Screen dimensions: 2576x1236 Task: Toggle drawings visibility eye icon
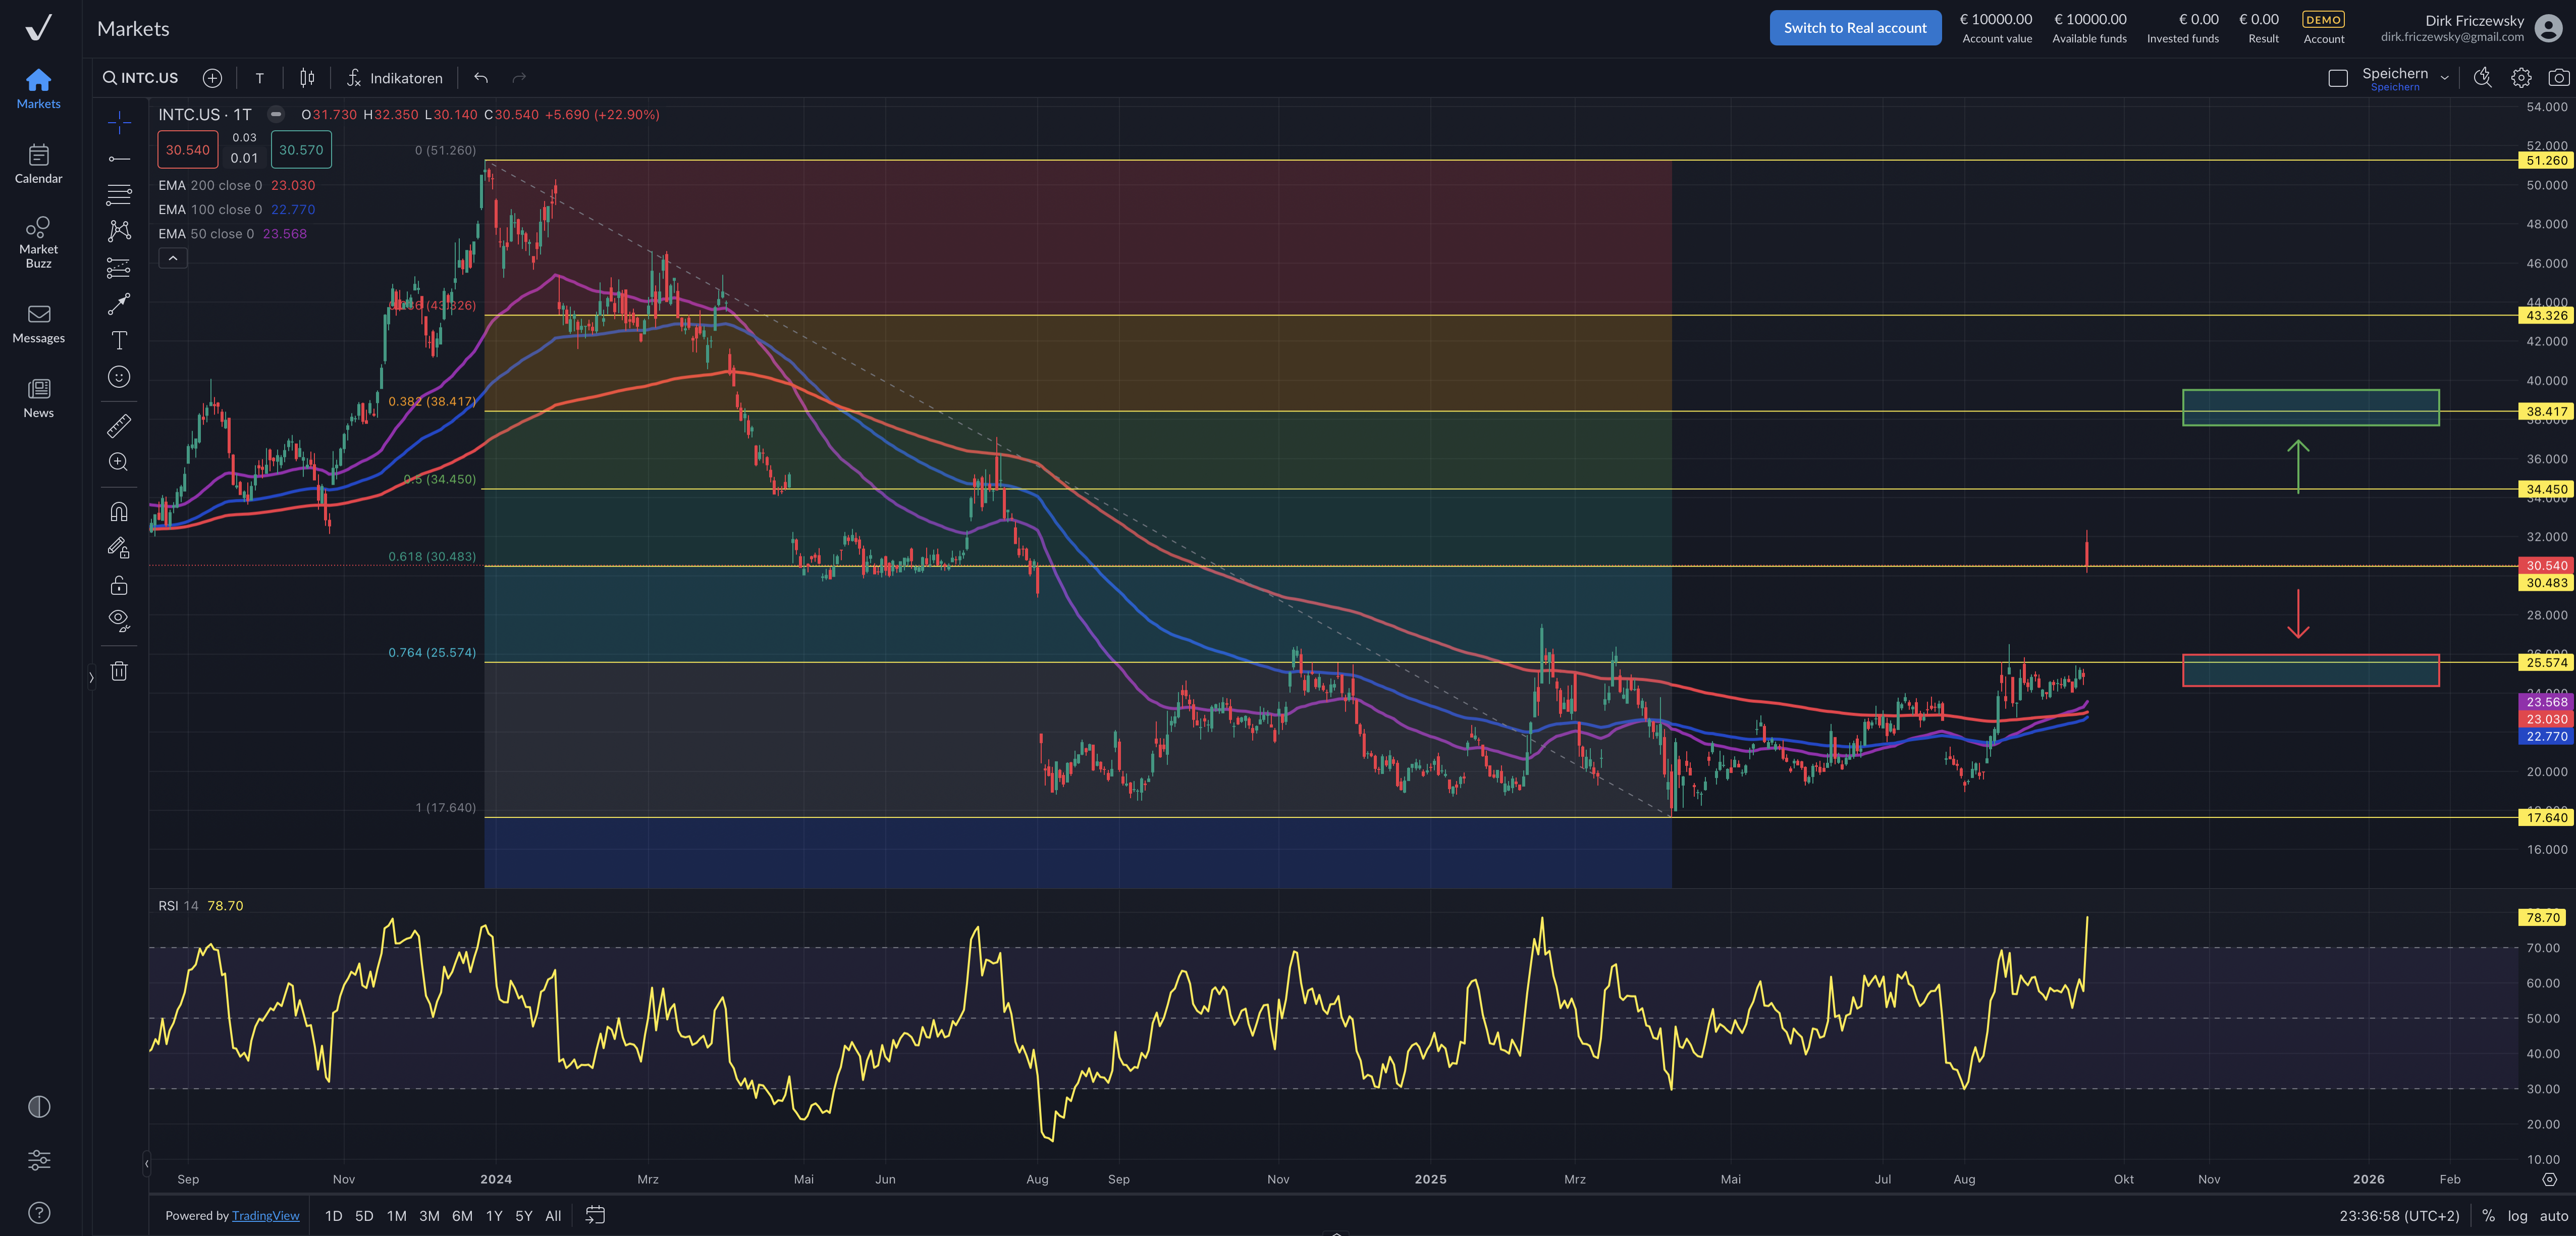[119, 620]
